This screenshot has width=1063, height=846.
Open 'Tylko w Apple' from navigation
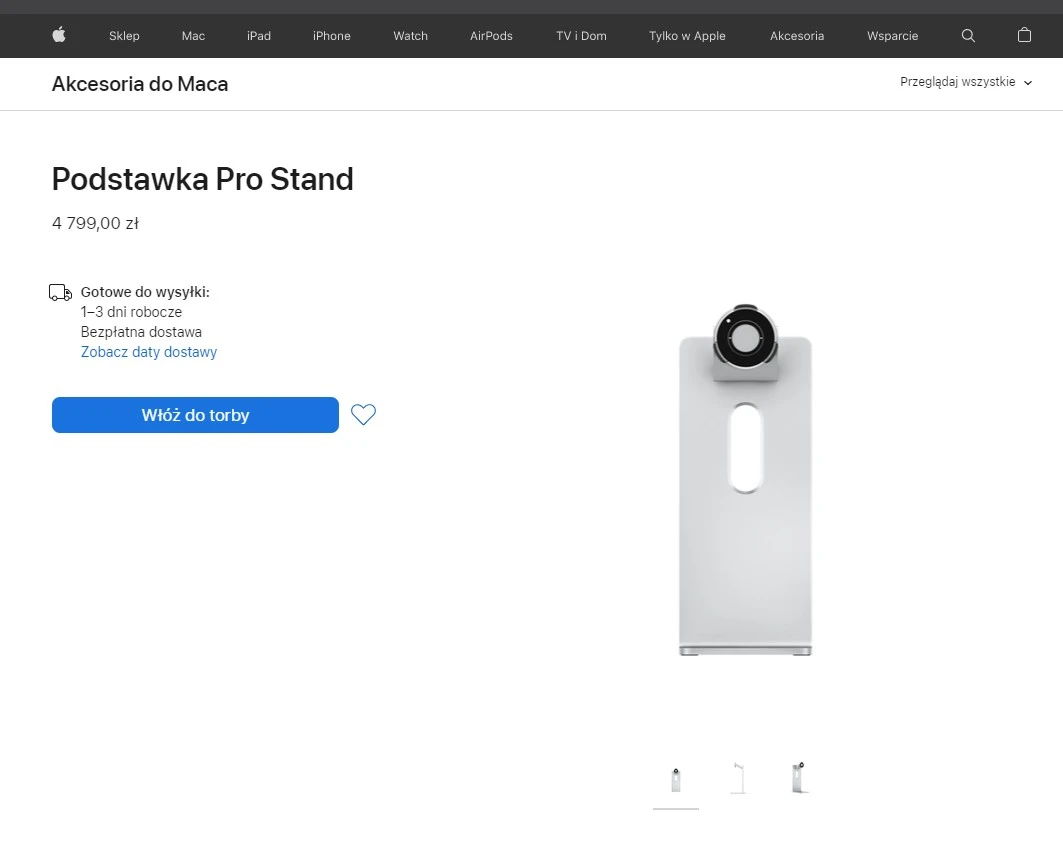(x=687, y=35)
